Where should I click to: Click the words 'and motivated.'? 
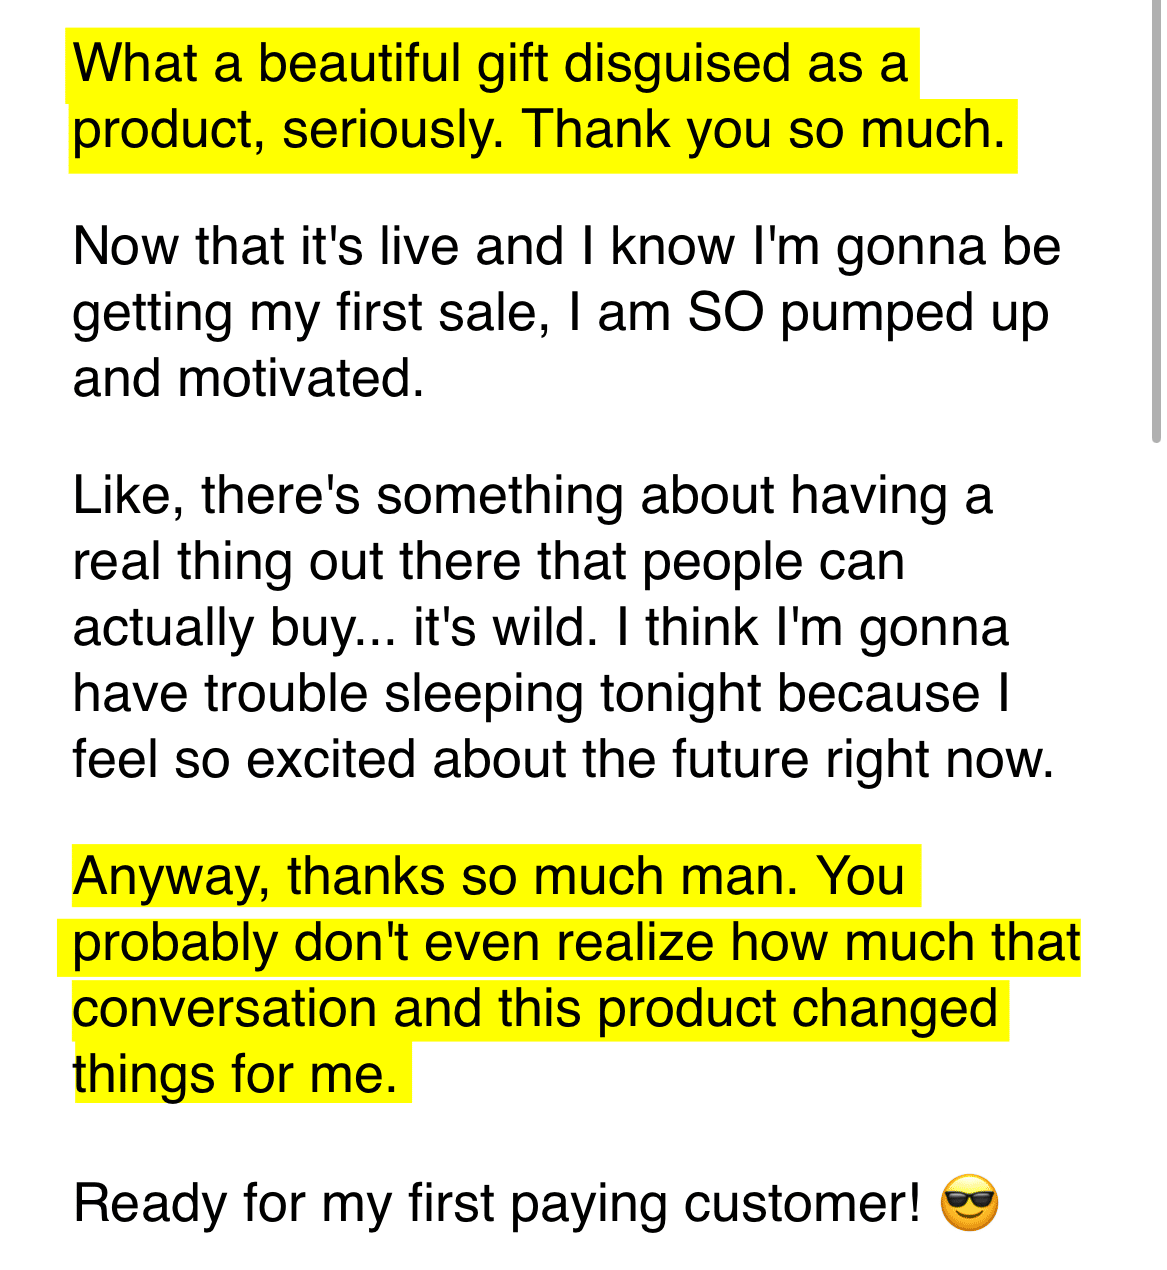[x=249, y=379]
